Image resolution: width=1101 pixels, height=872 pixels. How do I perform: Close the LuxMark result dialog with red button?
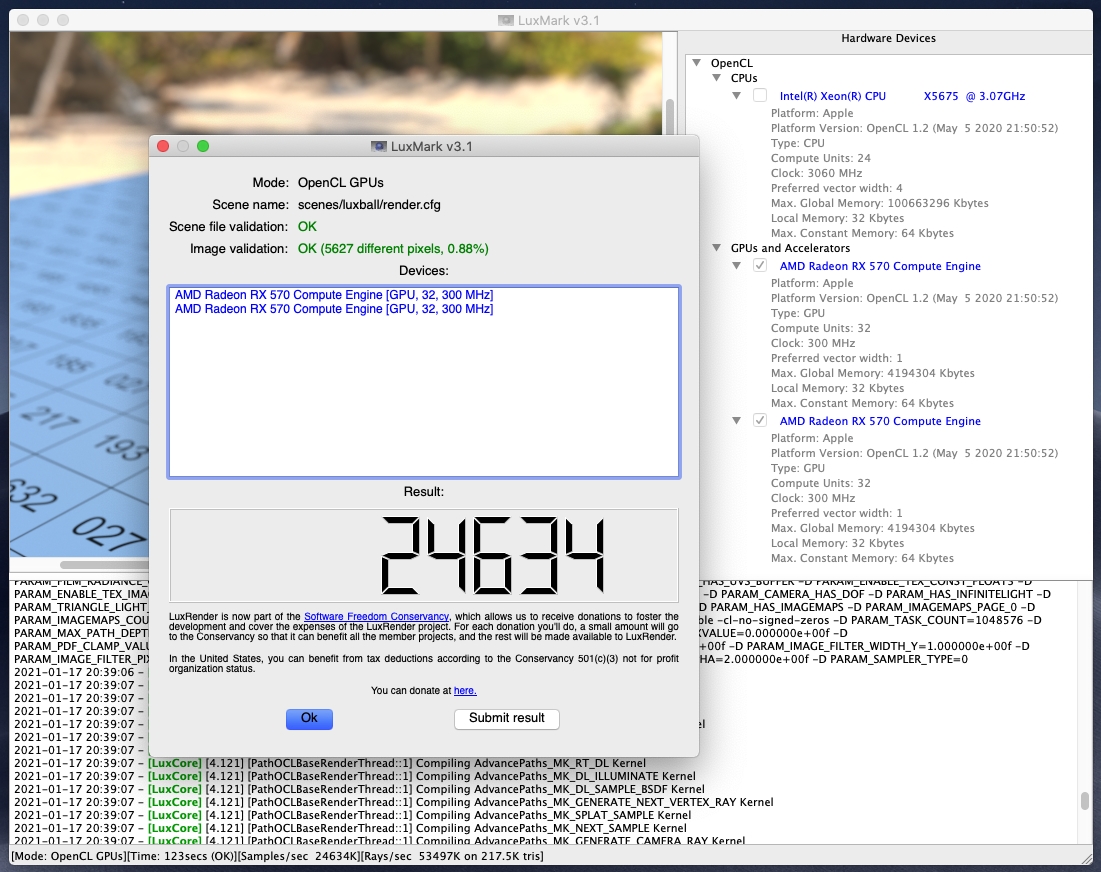[163, 146]
